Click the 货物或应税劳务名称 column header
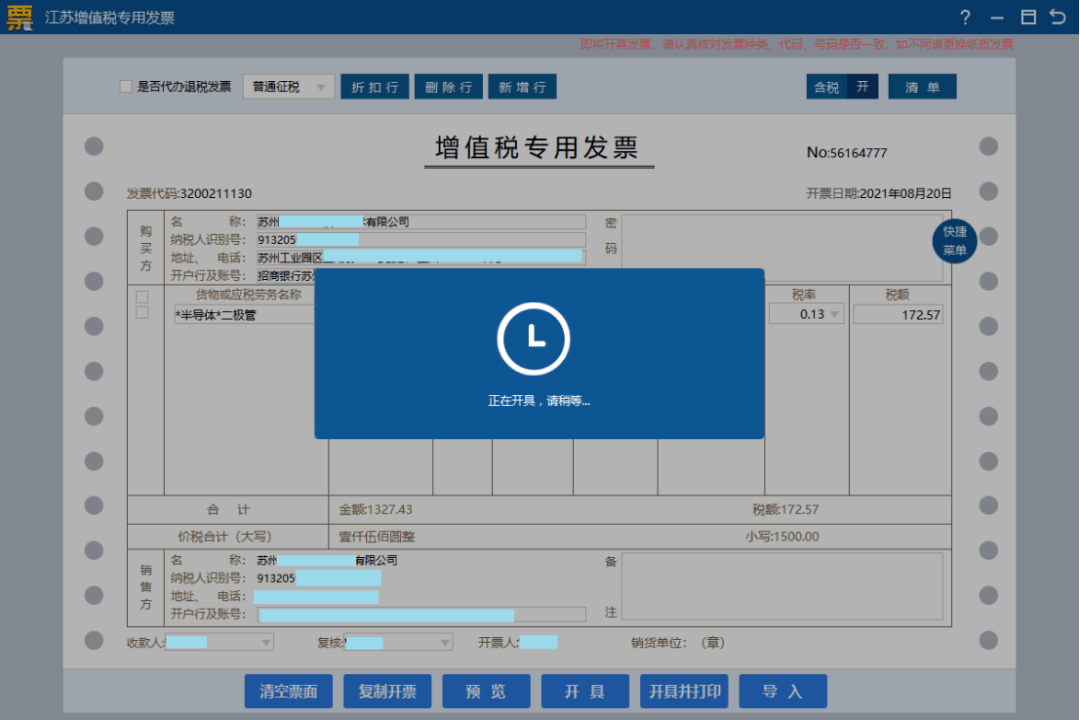 [249, 295]
